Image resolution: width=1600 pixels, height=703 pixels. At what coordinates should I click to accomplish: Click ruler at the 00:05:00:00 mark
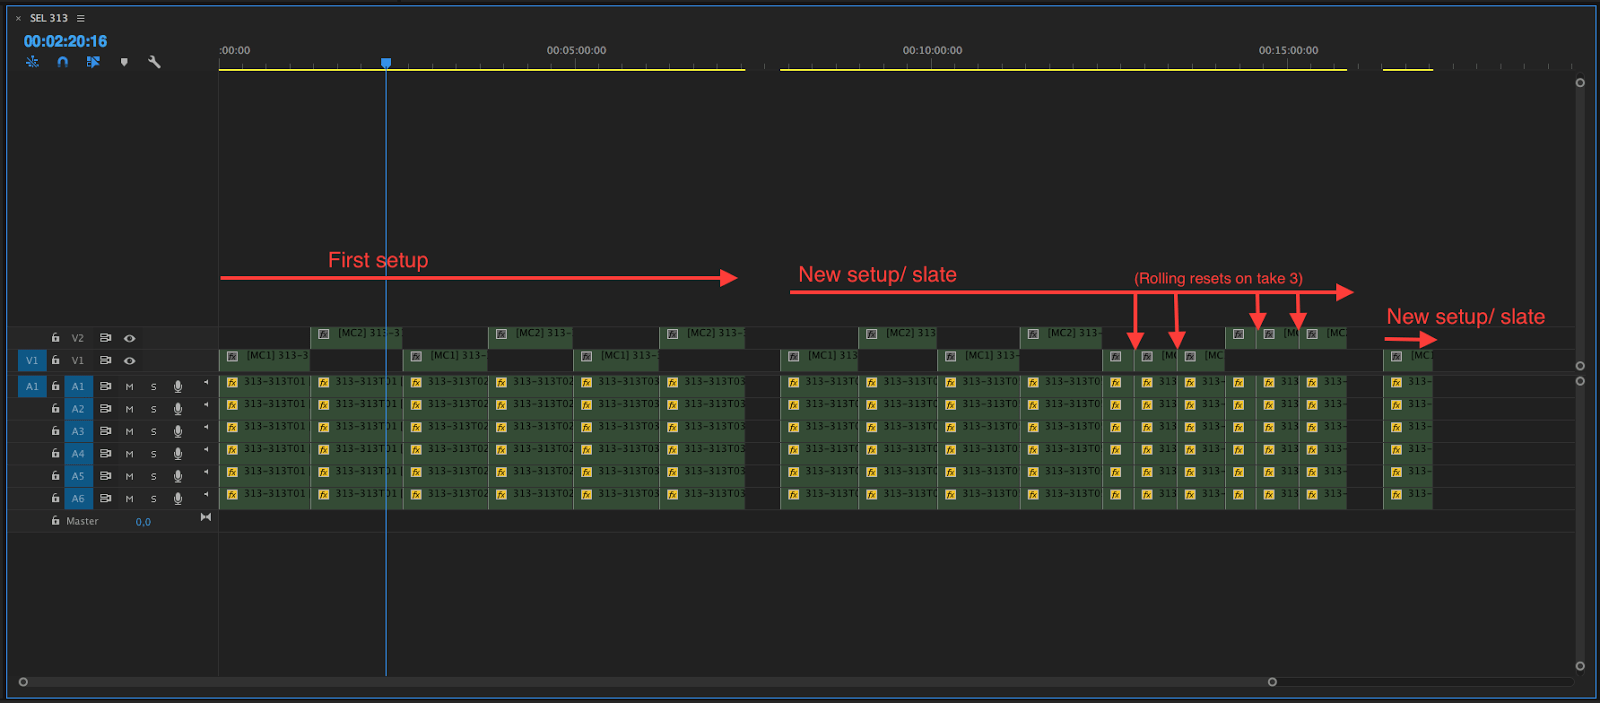tap(576, 51)
